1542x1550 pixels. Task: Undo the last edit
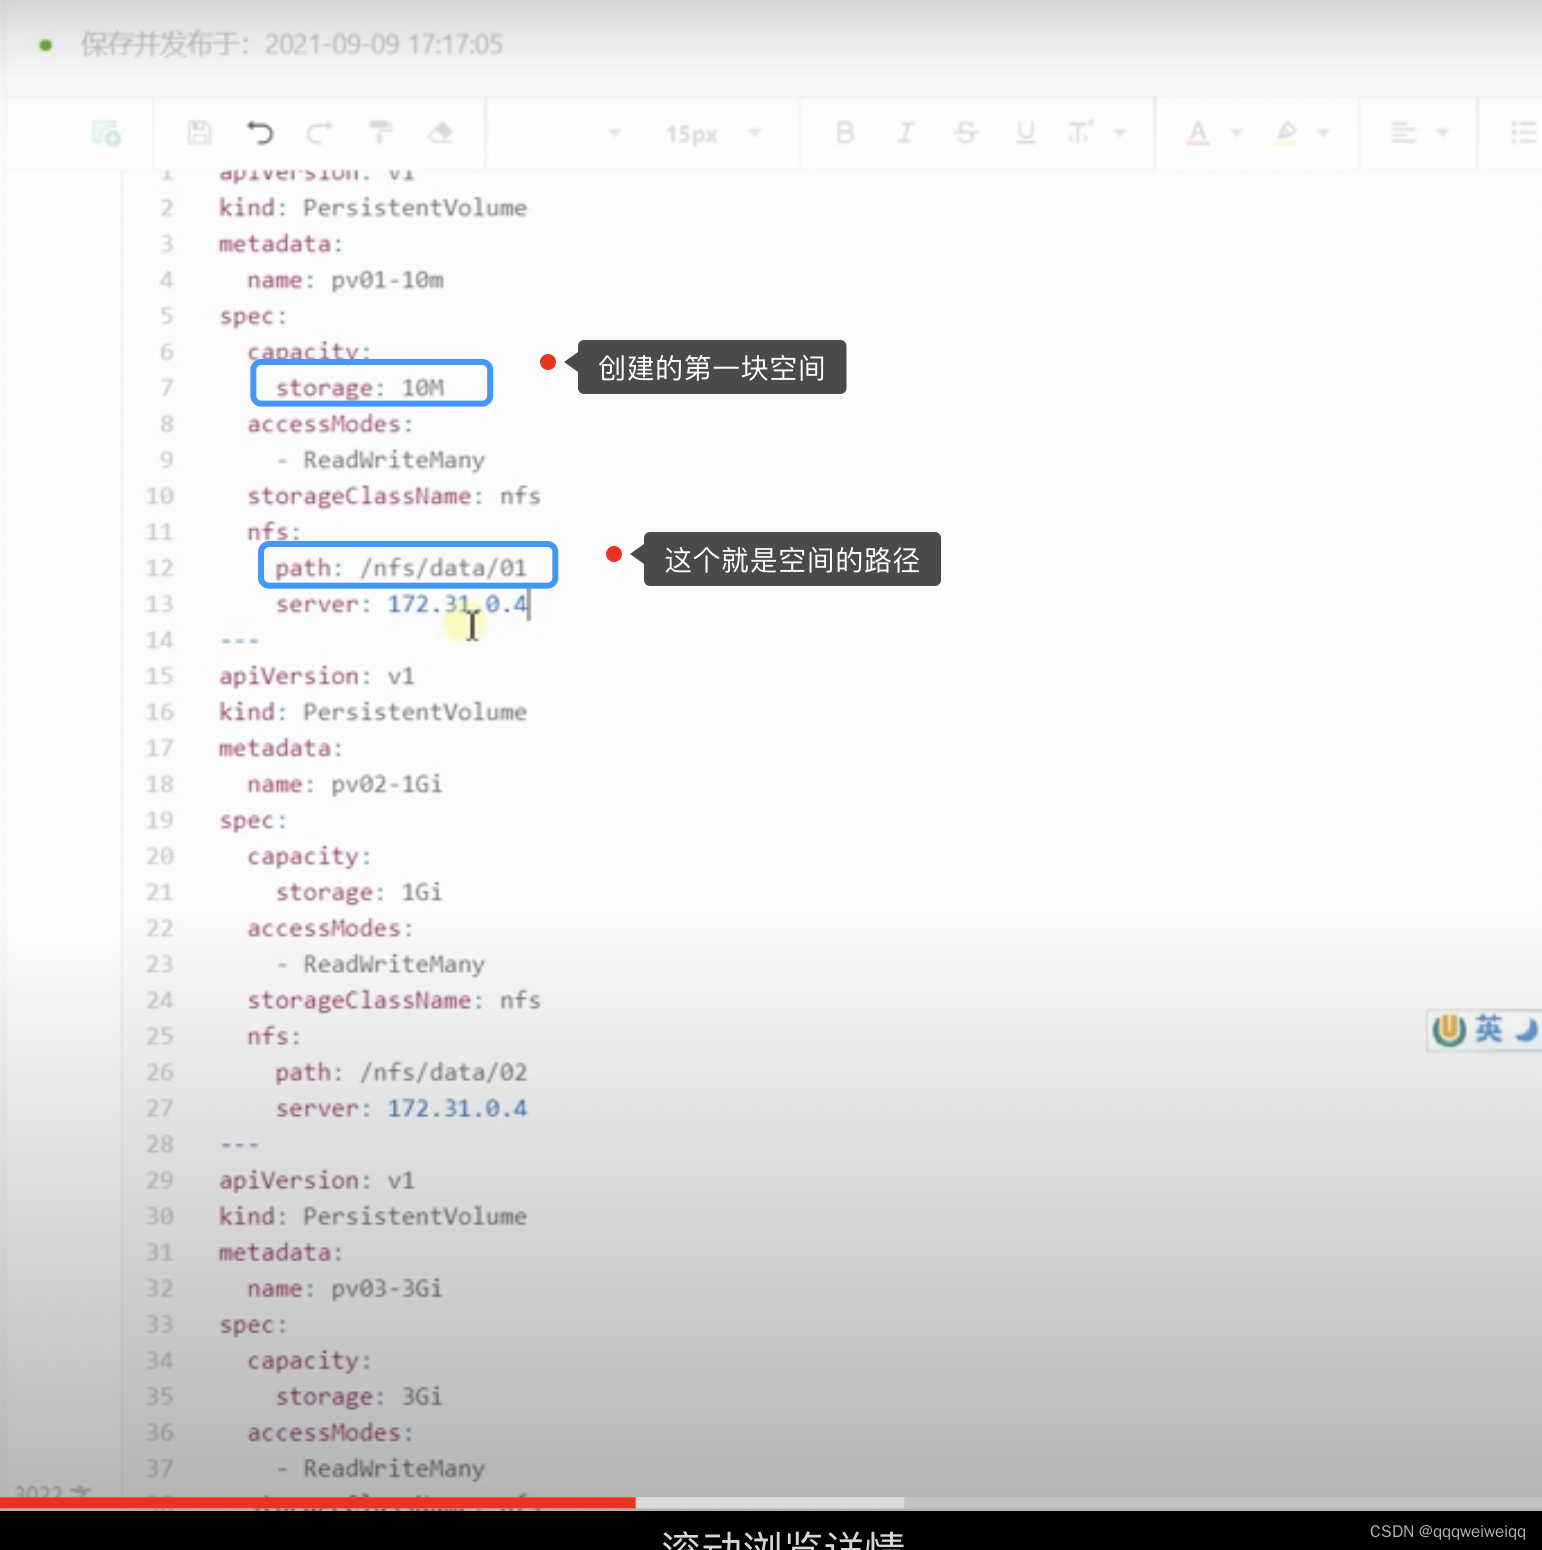pos(260,132)
